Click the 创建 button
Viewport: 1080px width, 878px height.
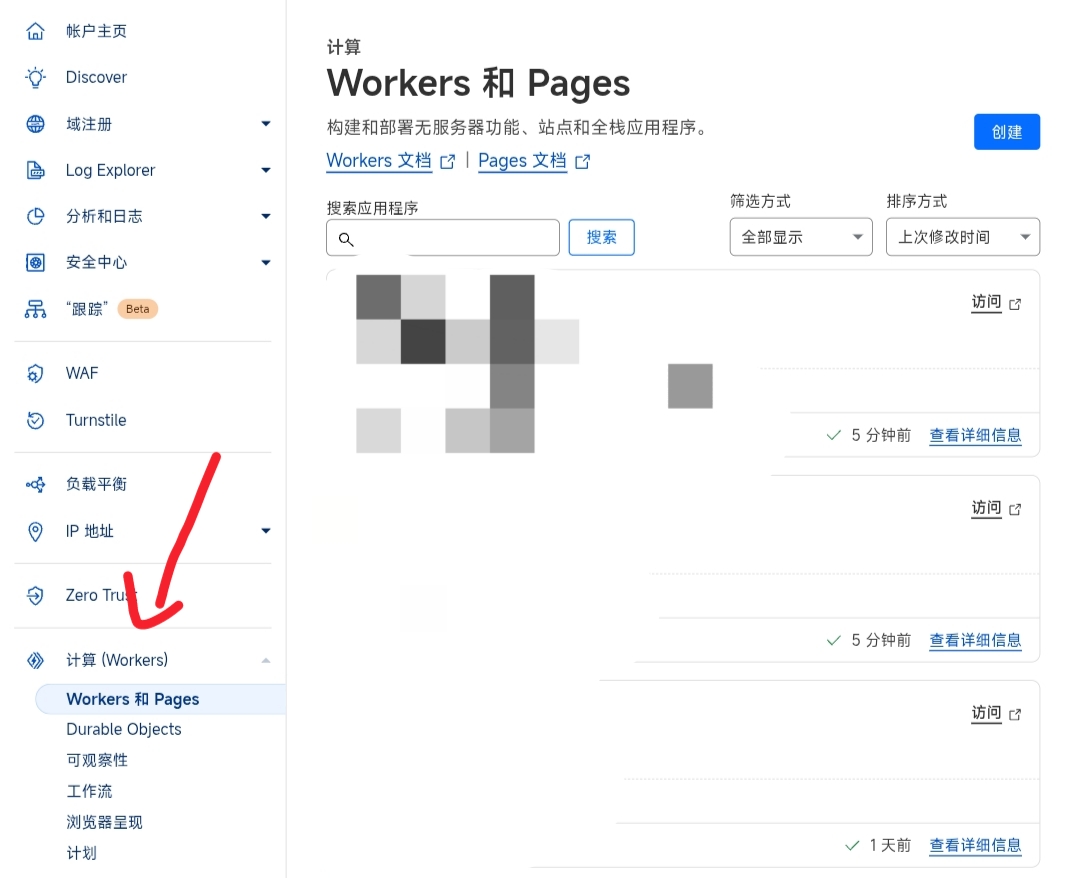pos(1007,131)
